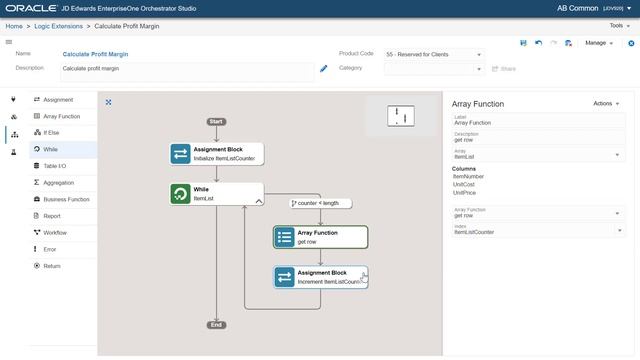Select the Increment ItemListCounter Assignment Block
The height and width of the screenshot is (360, 640).
click(x=321, y=277)
